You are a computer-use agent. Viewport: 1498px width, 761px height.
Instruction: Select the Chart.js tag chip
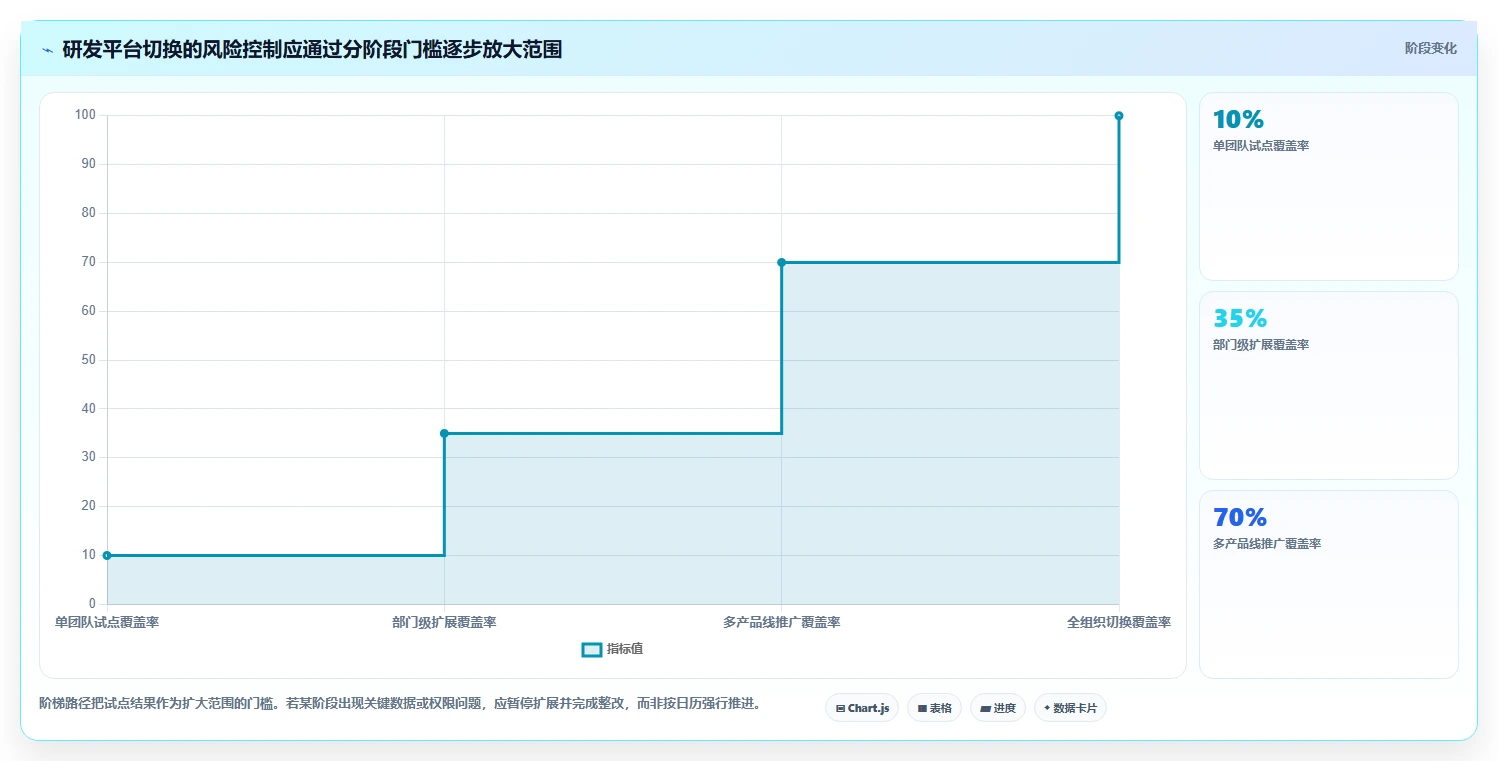tap(862, 708)
